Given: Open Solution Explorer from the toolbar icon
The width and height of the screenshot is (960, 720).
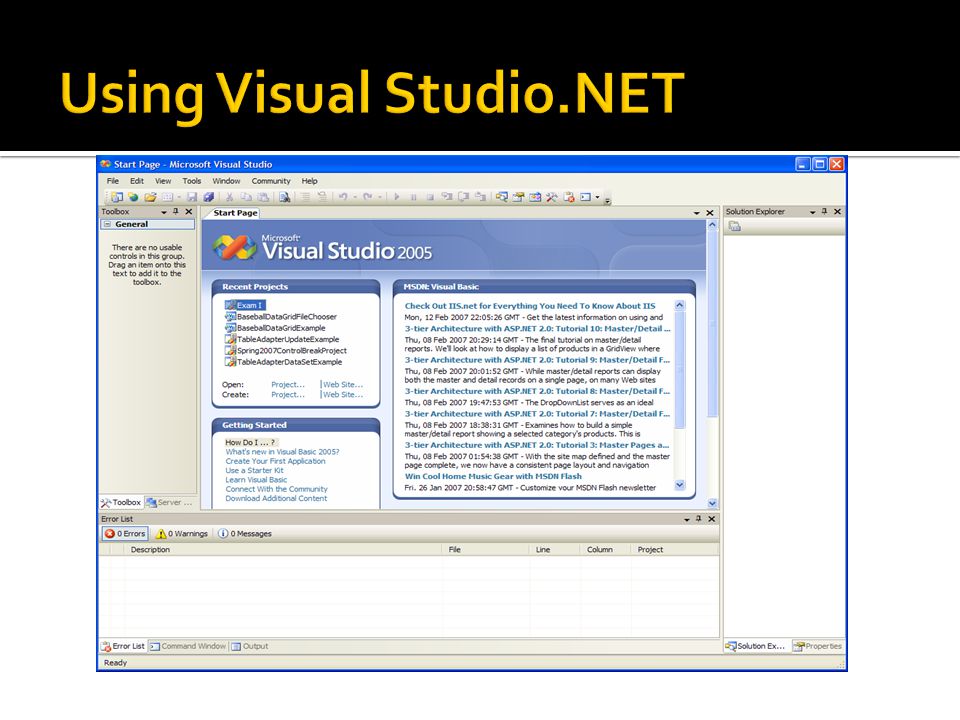Looking at the screenshot, I should (502, 197).
